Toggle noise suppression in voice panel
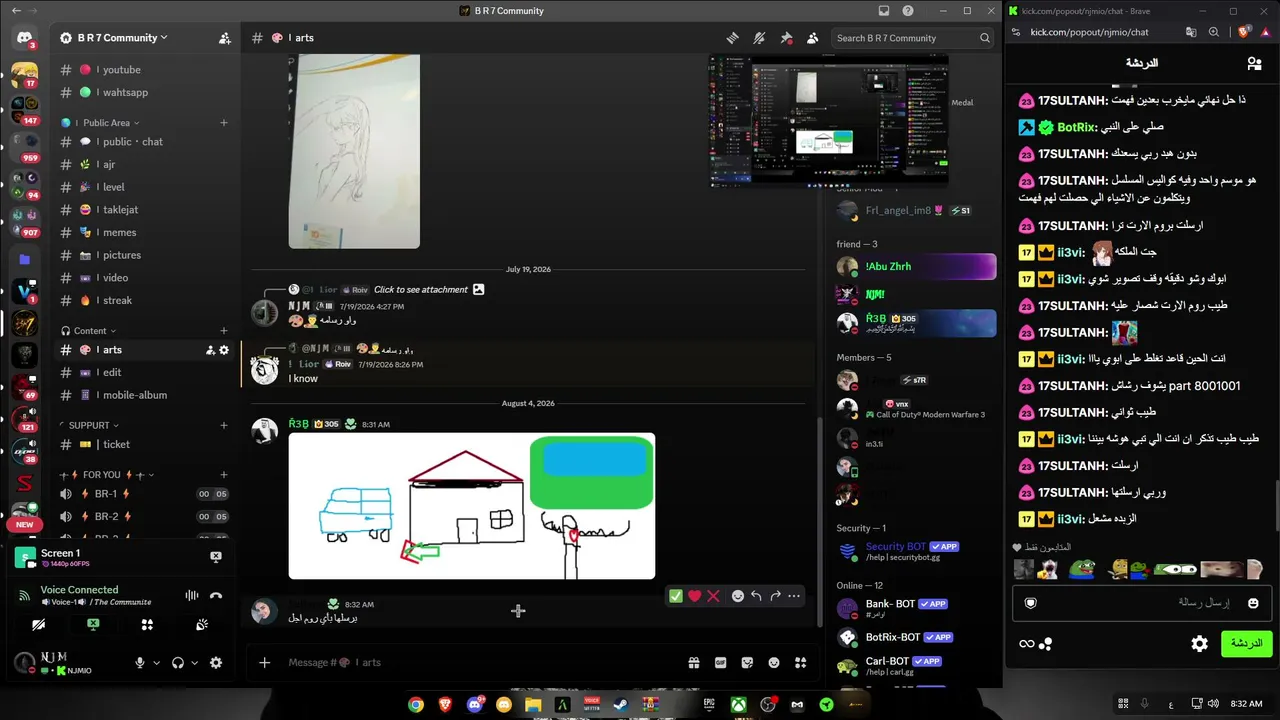 pos(191,595)
